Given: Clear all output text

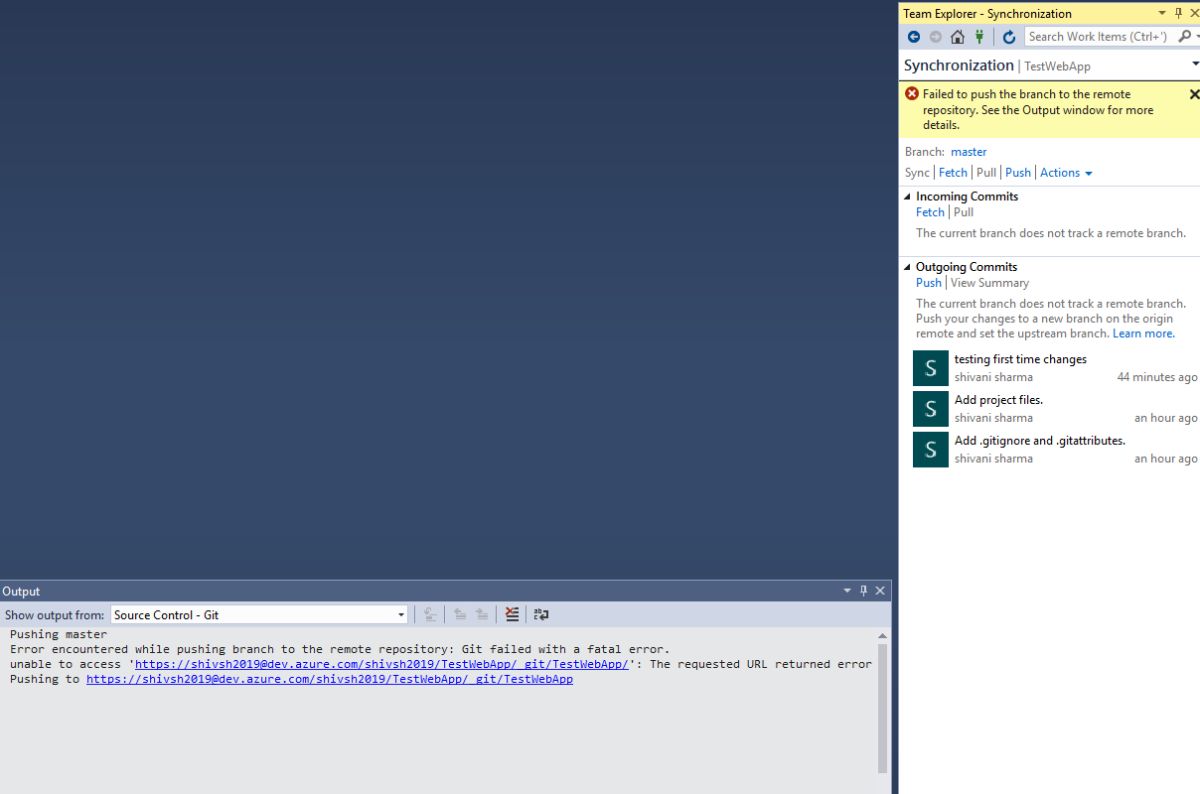Looking at the screenshot, I should point(512,615).
